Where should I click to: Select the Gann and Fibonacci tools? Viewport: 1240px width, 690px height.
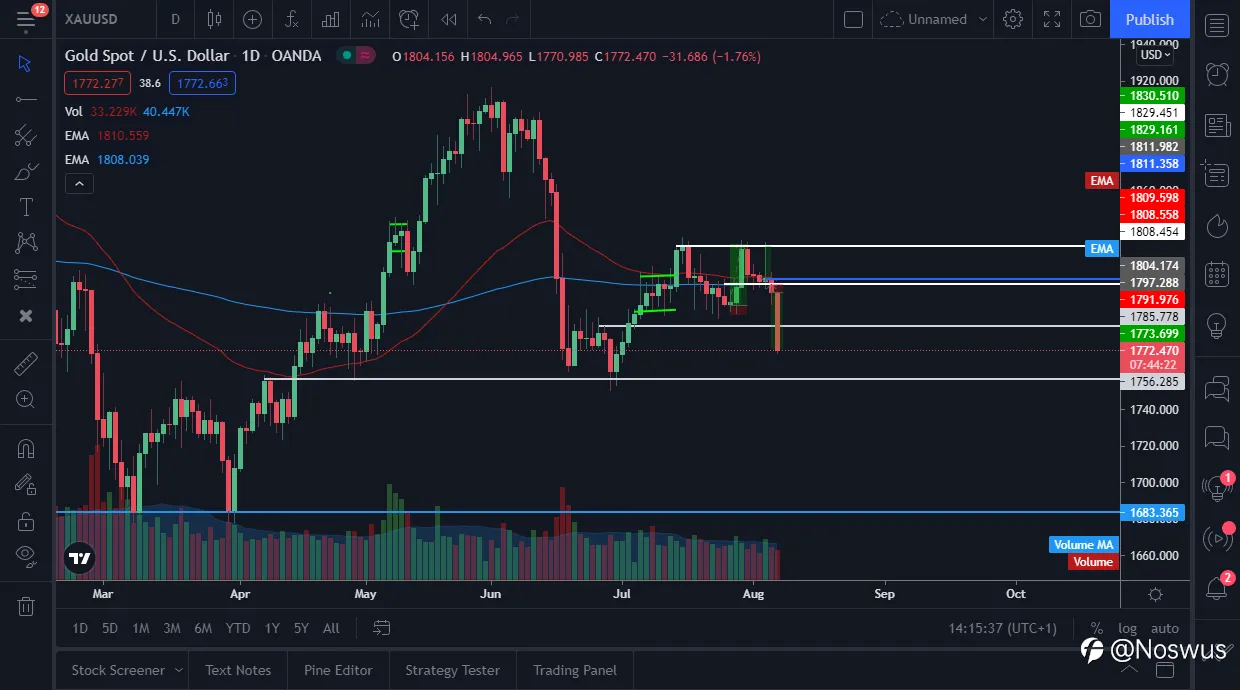pyautogui.click(x=26, y=136)
